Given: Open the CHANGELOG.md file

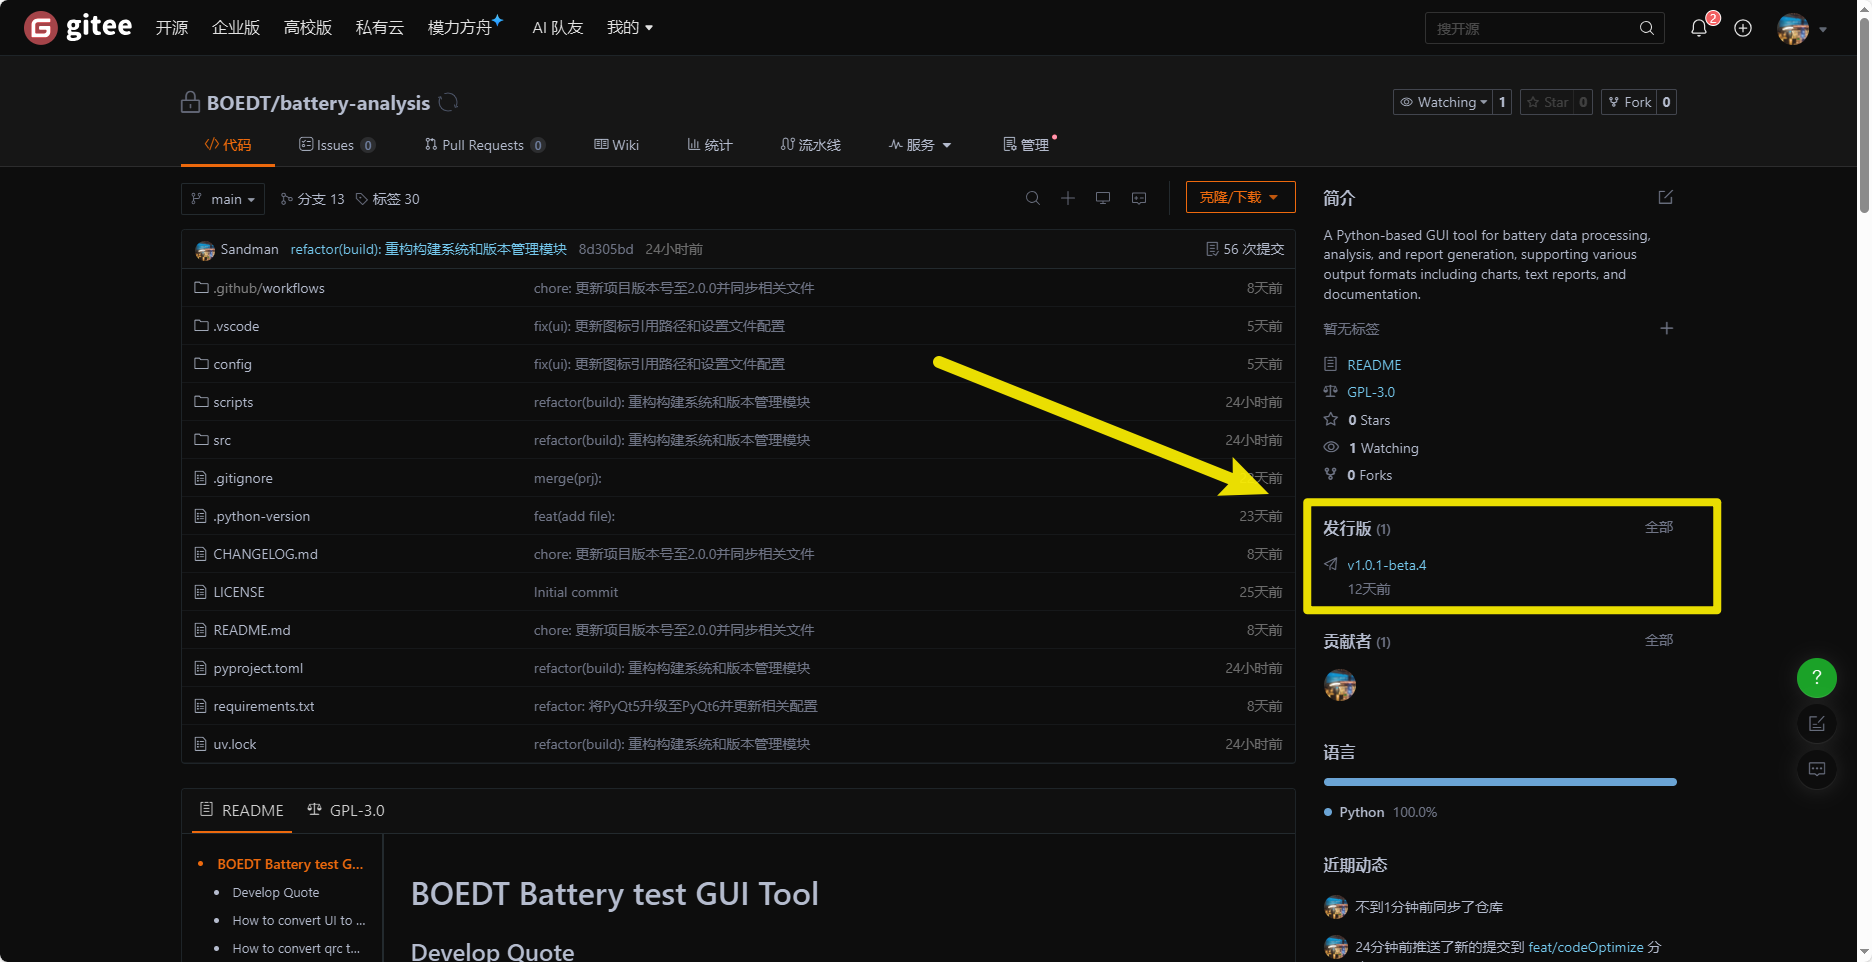Looking at the screenshot, I should (x=265, y=554).
